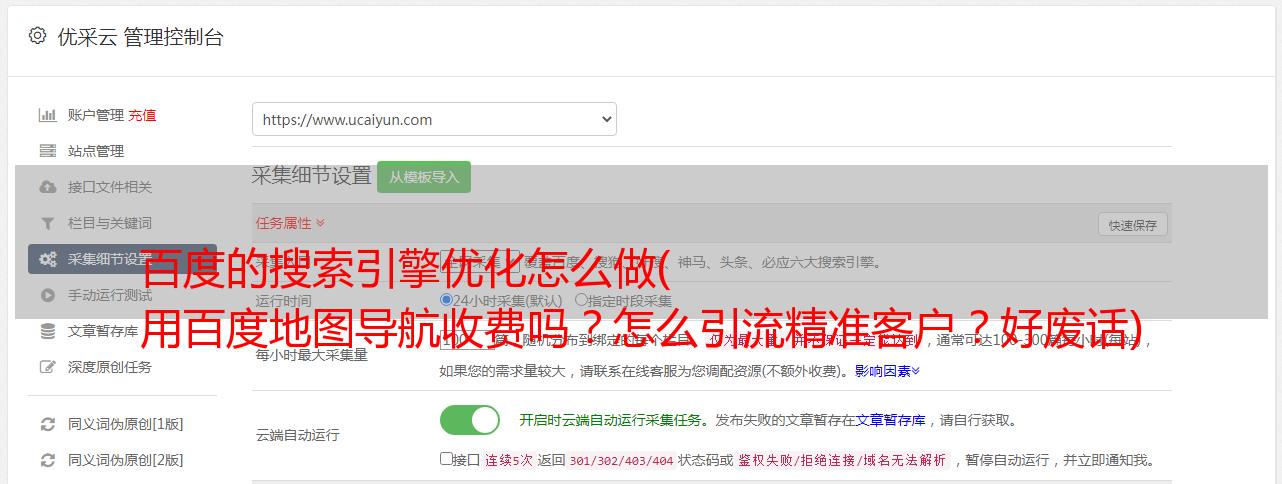Click the 云端自动运行 label

tap(297, 435)
